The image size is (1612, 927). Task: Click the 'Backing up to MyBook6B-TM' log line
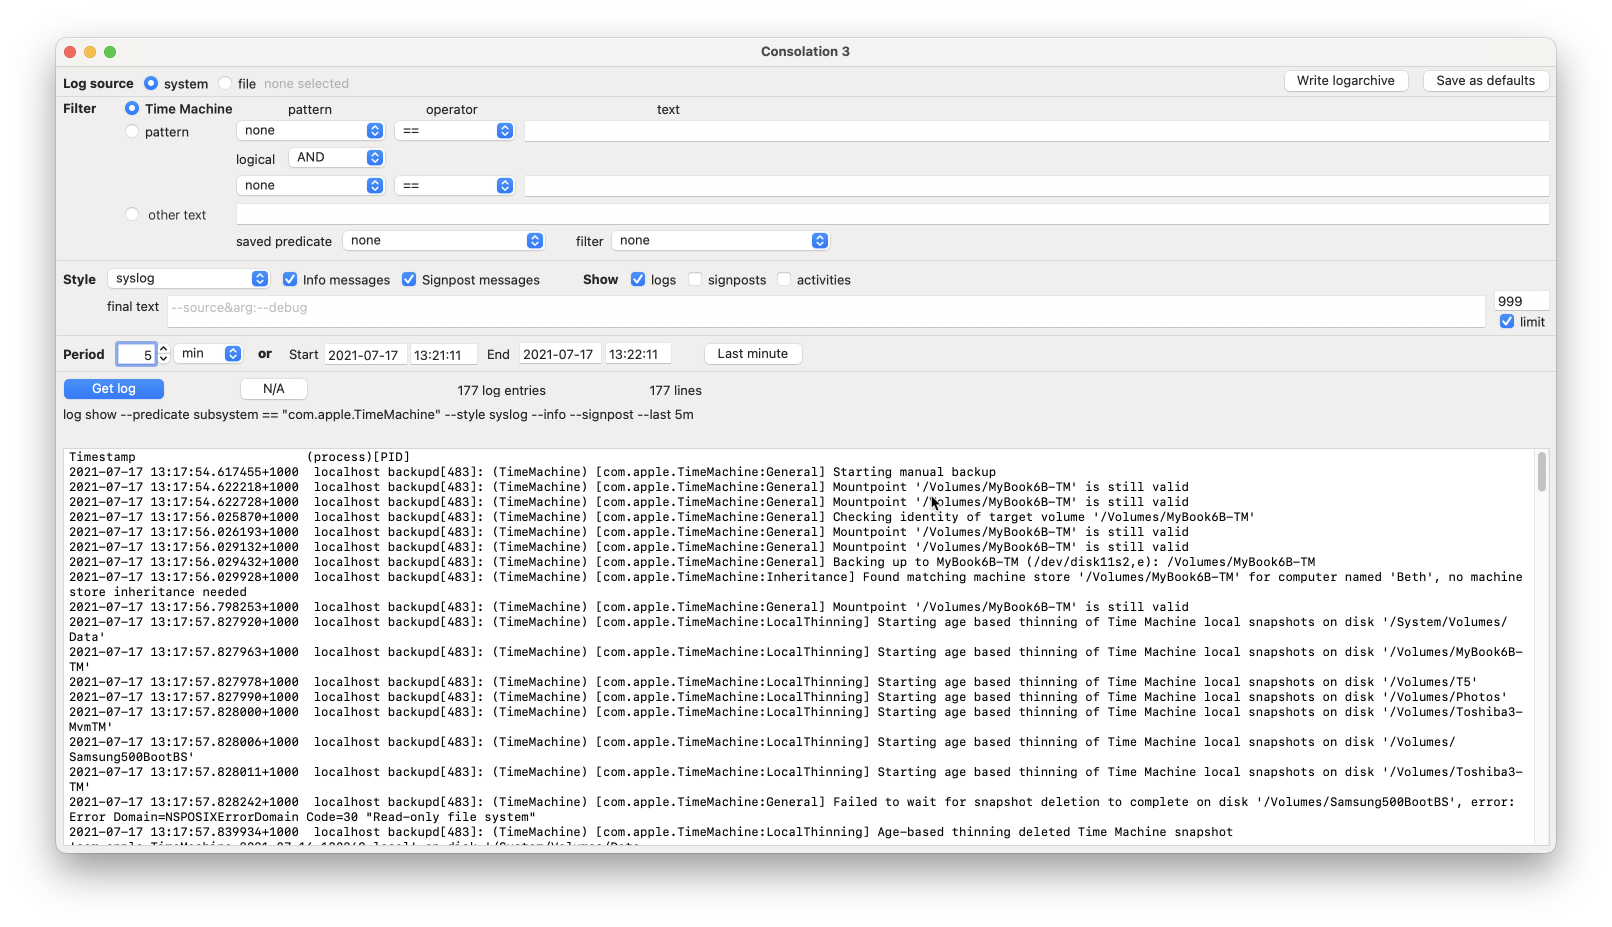coord(692,562)
